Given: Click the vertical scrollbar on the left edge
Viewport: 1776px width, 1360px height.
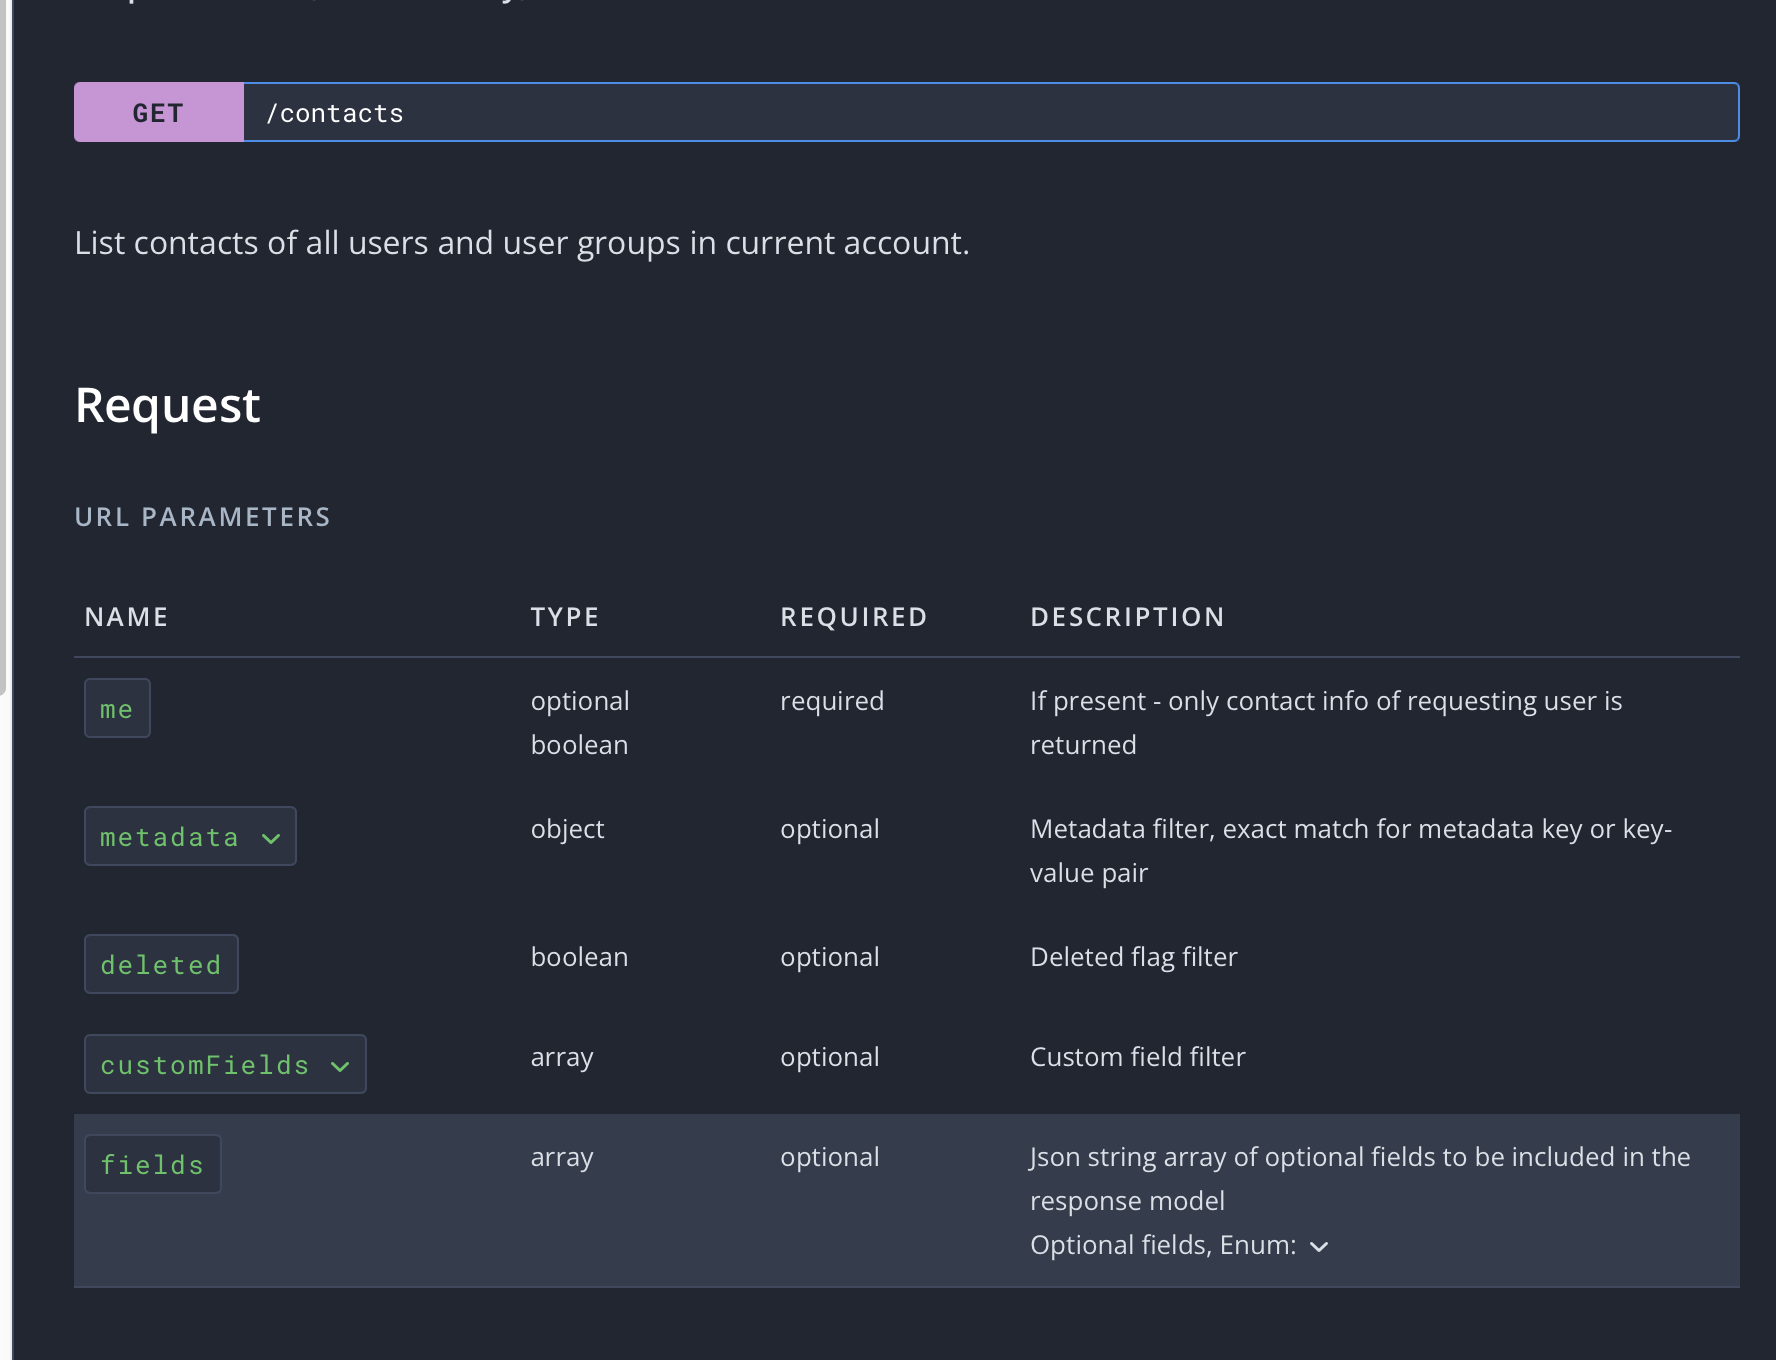Looking at the screenshot, I should (4, 340).
